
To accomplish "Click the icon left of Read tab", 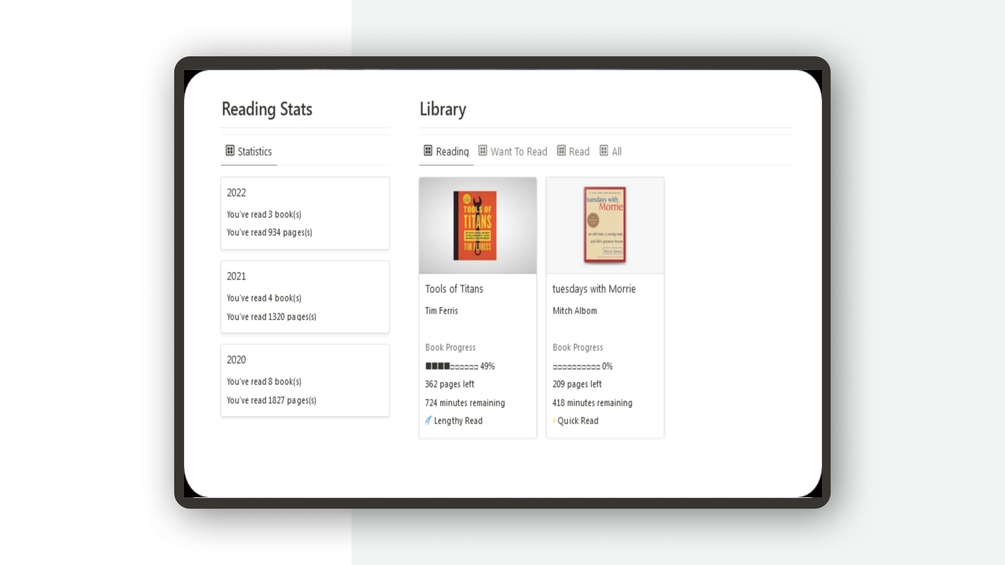I will pos(561,151).
